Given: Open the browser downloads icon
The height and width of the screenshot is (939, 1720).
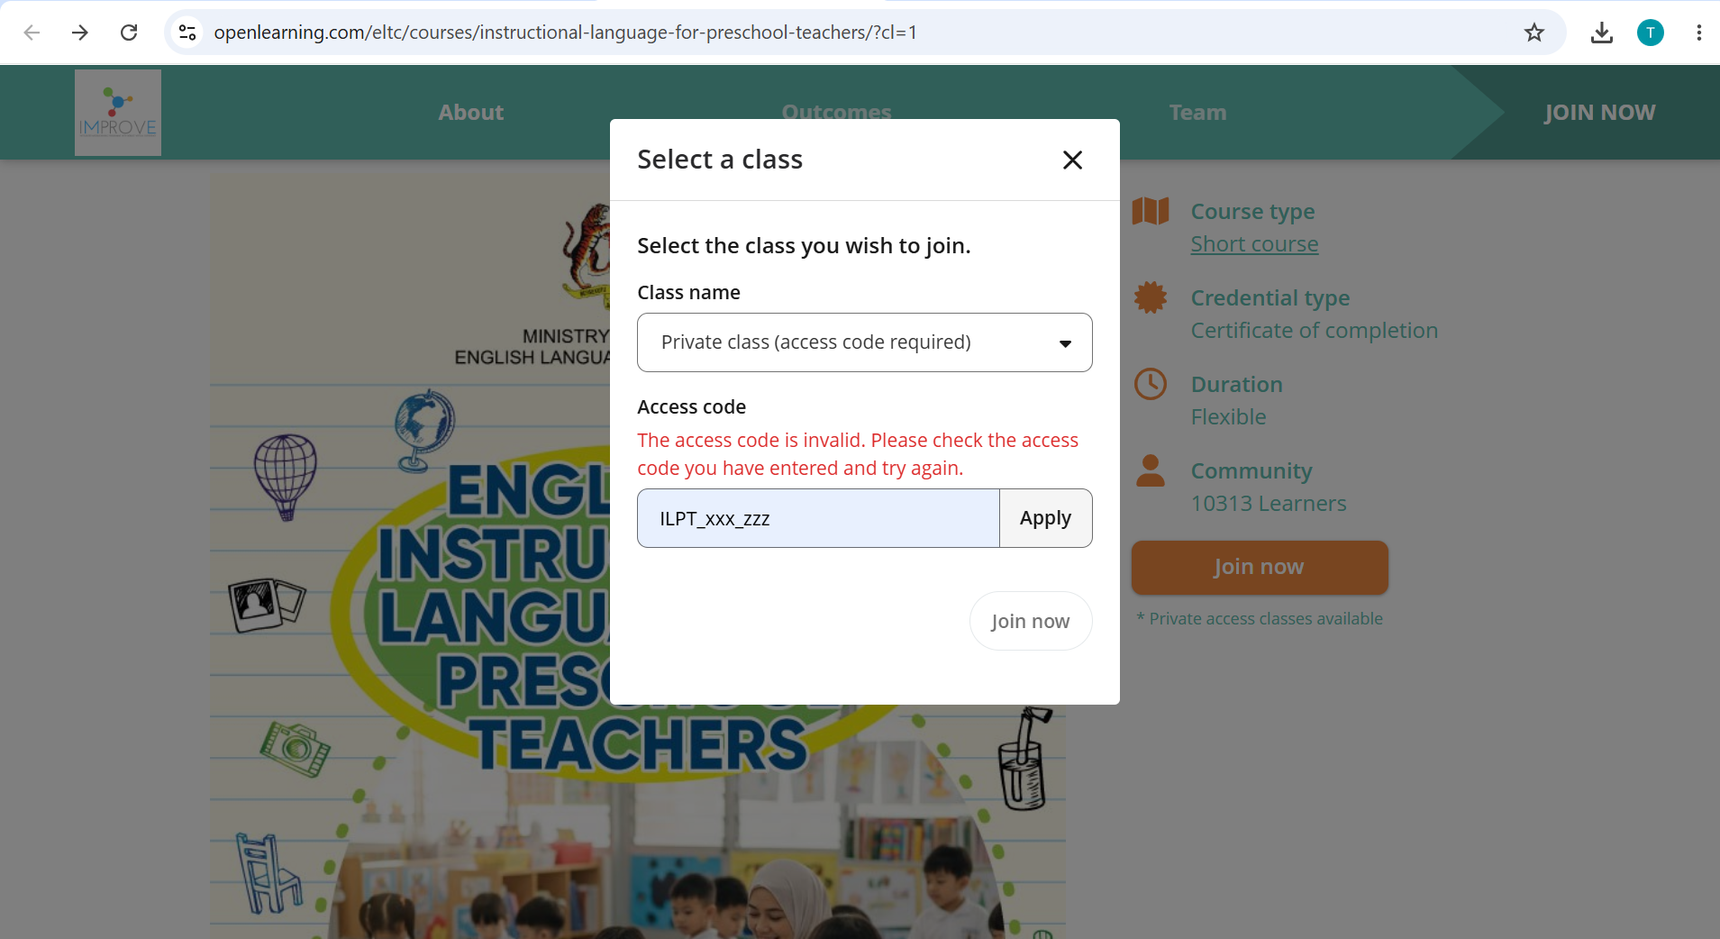Looking at the screenshot, I should (x=1601, y=33).
